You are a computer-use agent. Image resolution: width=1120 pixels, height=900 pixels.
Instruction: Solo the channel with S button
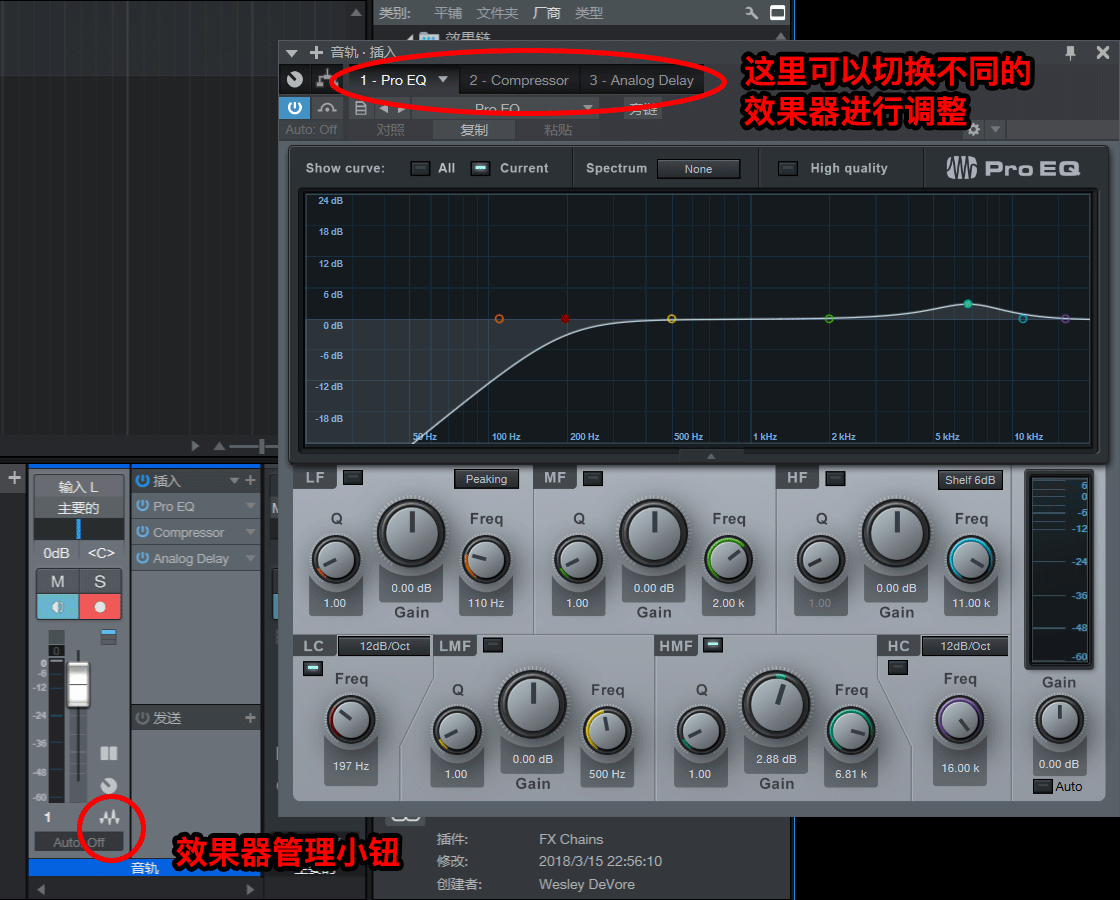[100, 581]
